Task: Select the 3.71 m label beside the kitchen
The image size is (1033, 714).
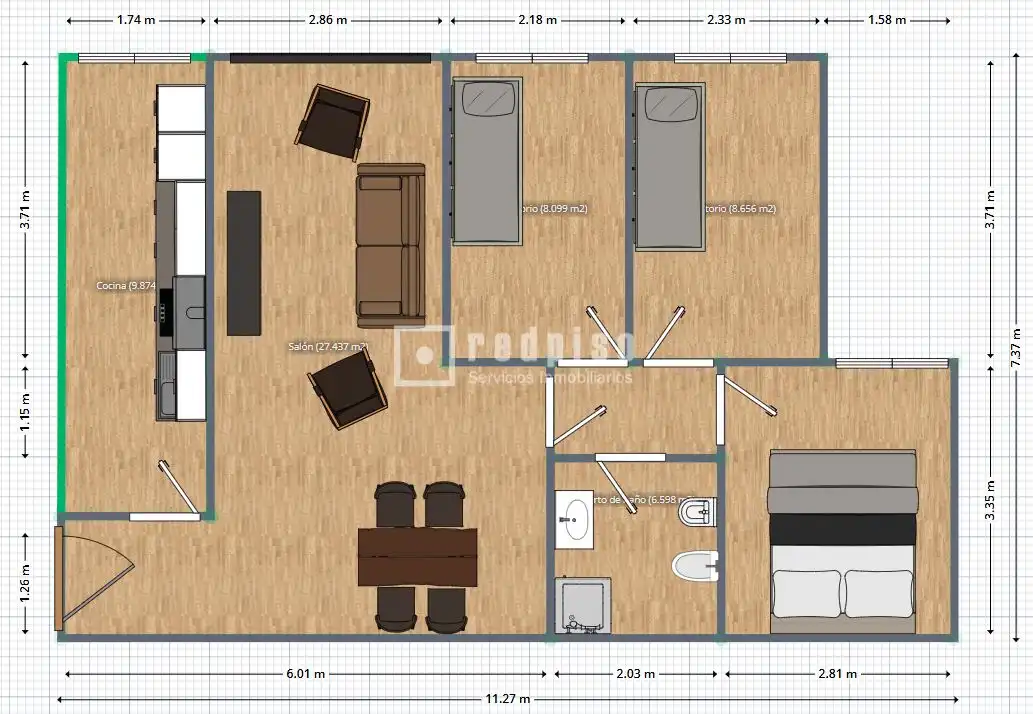Action: (x=25, y=209)
